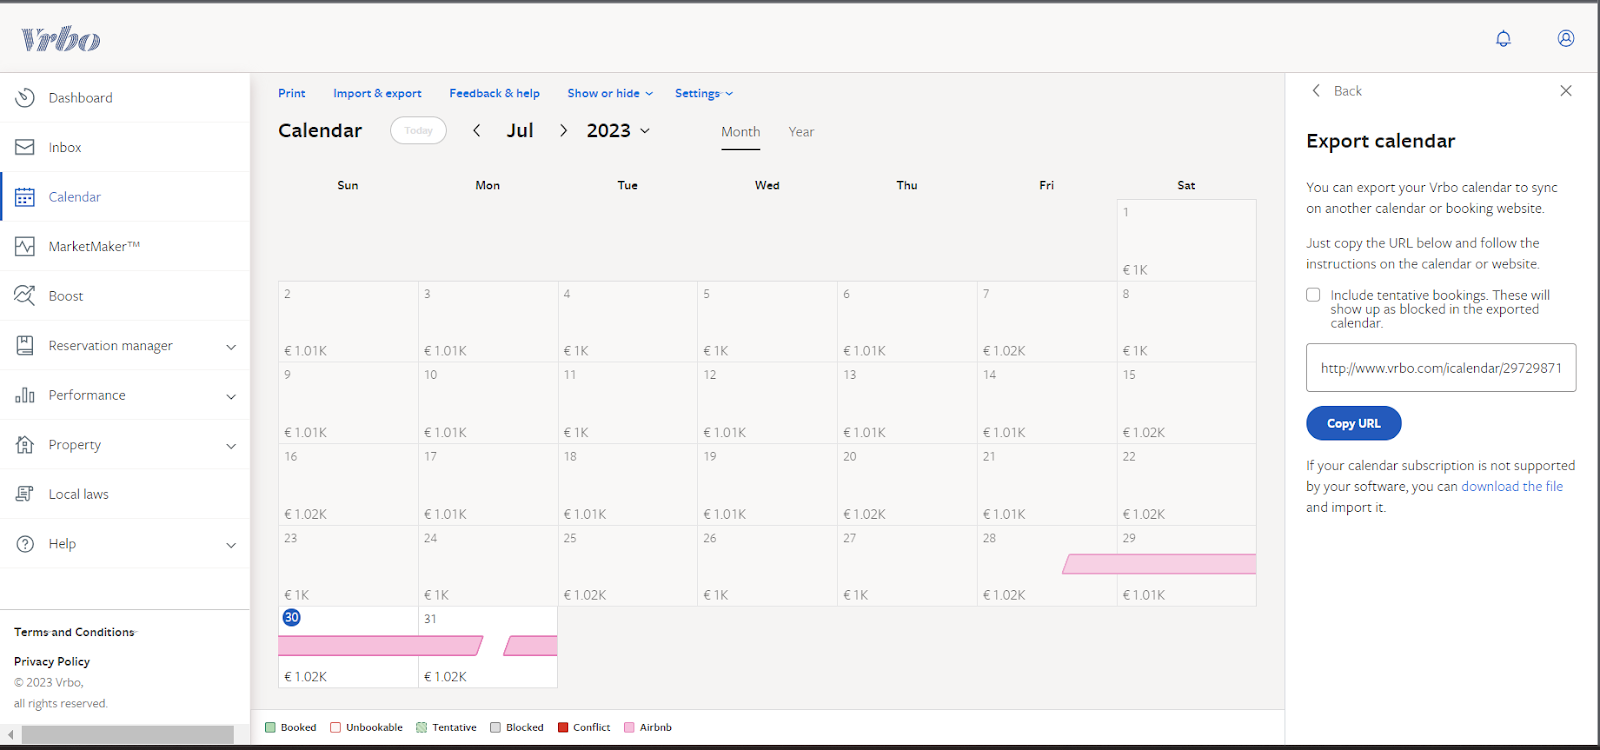Screen dimensions: 1600x750
Task: Switch to Year view tab
Action: [801, 132]
